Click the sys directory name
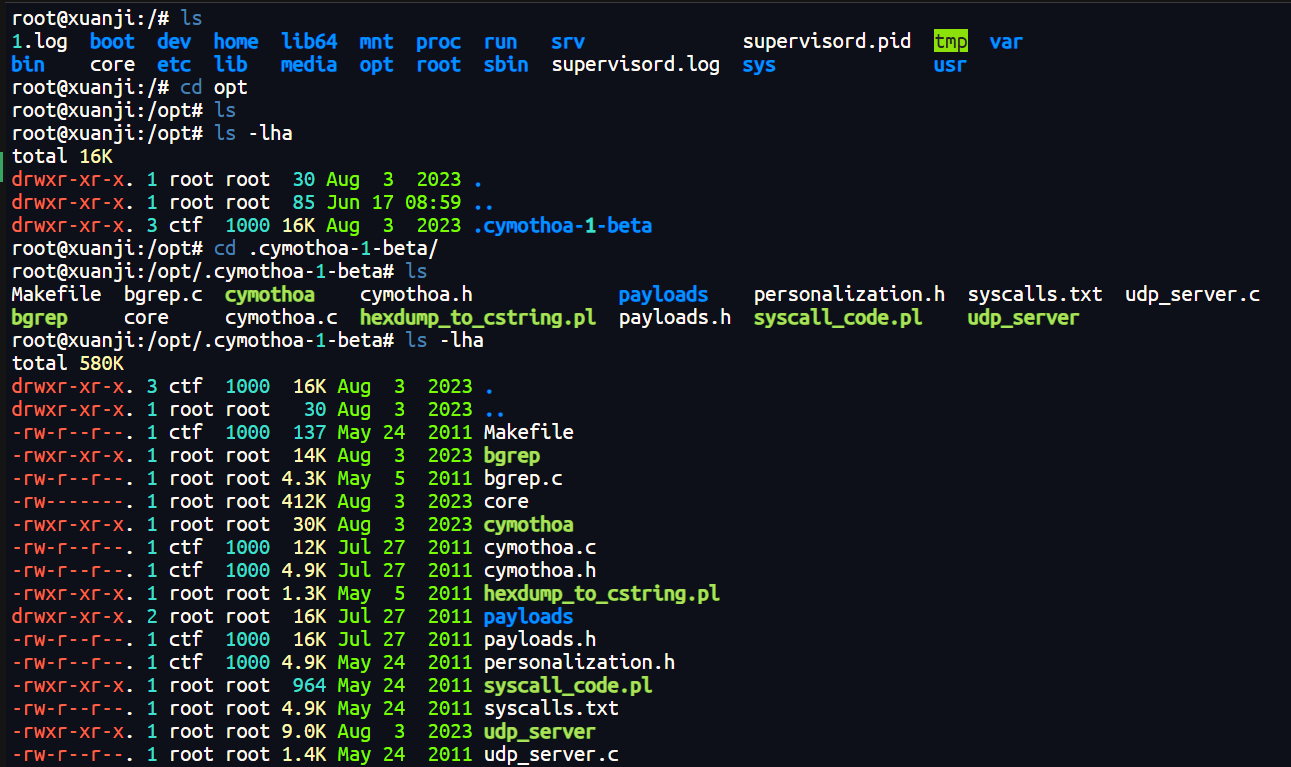 (759, 65)
